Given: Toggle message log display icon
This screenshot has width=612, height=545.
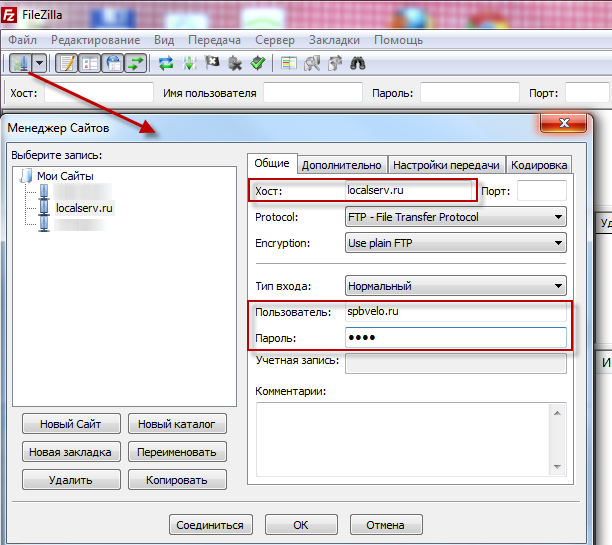Looking at the screenshot, I should point(67,63).
